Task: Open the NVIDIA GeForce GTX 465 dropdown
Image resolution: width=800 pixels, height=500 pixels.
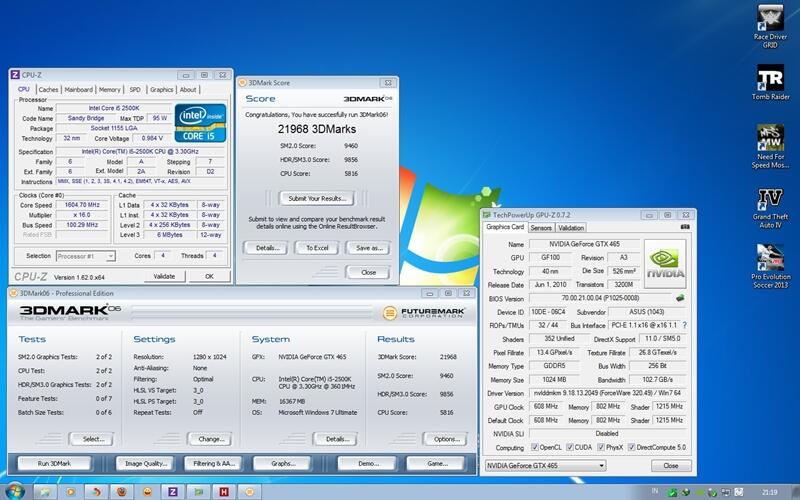Action: [x=545, y=465]
